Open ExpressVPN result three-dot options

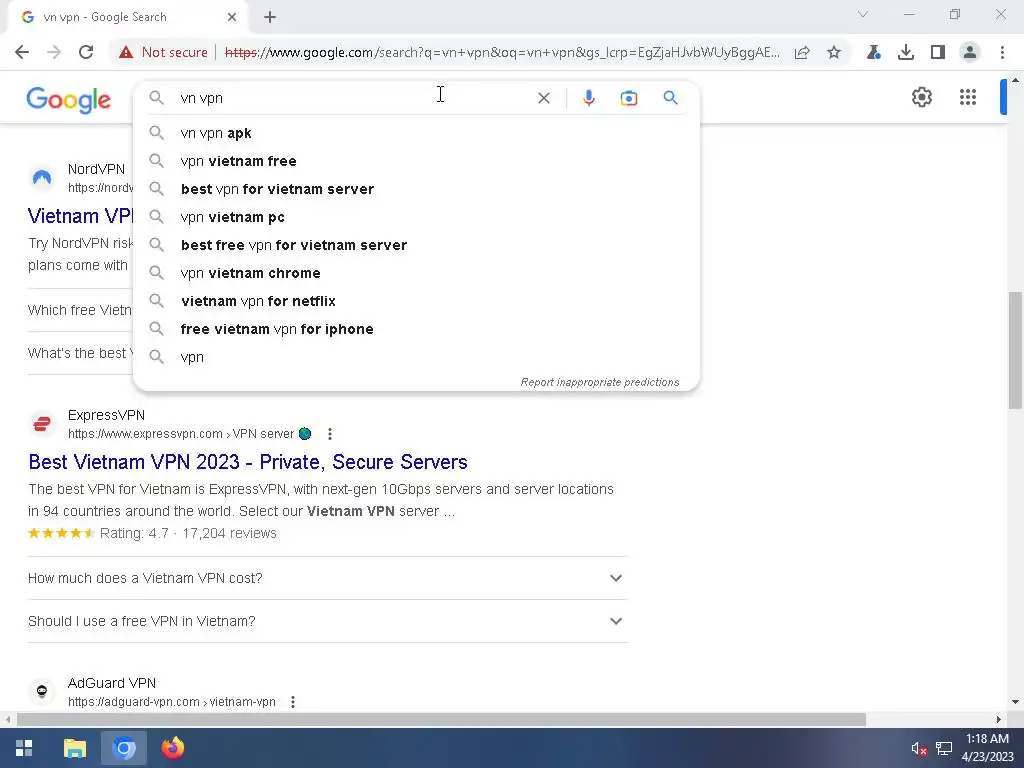330,434
